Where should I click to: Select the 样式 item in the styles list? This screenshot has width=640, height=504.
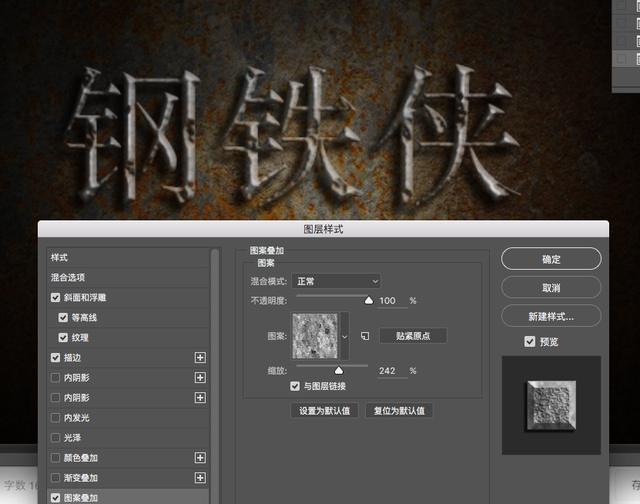coord(128,258)
